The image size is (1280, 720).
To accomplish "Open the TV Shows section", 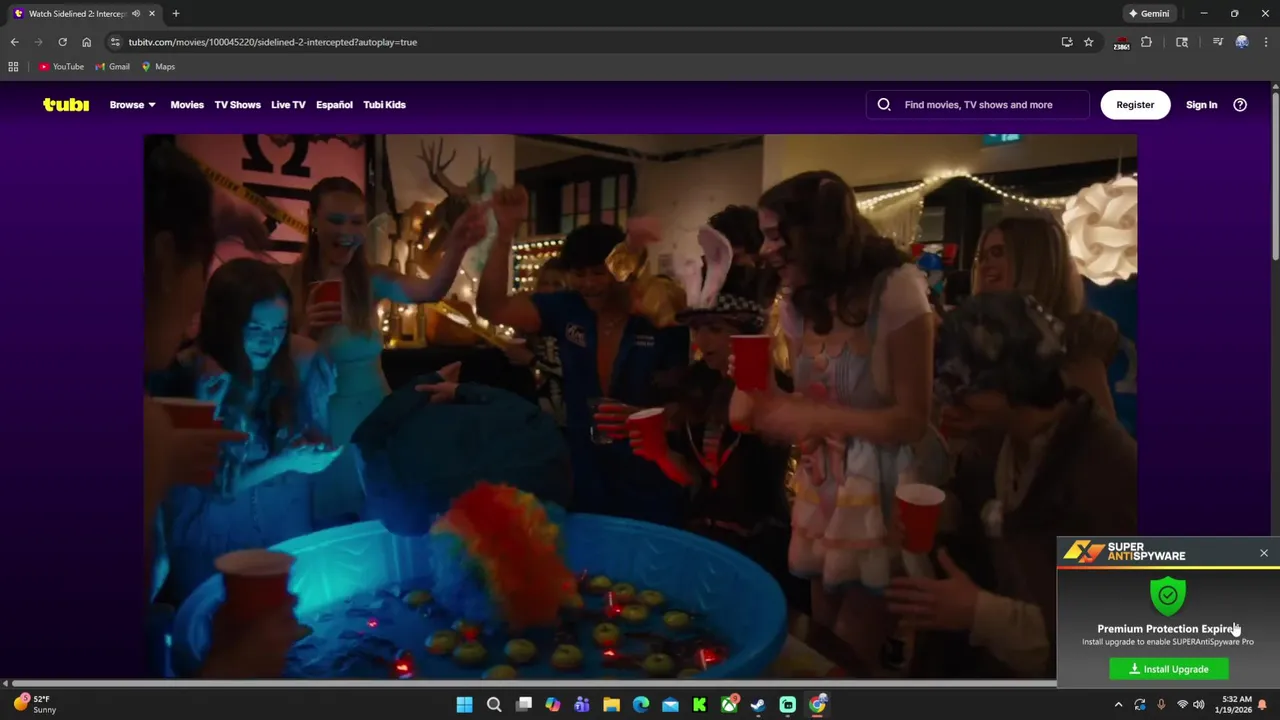I will [x=237, y=104].
